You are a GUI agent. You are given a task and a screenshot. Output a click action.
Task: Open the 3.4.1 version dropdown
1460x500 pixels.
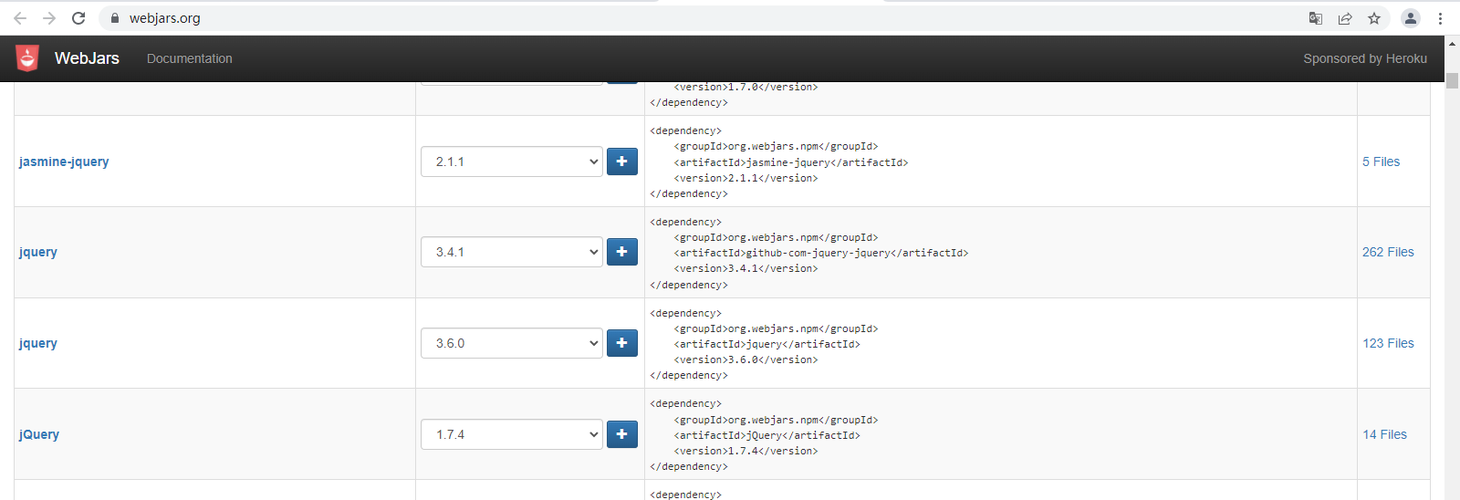click(x=512, y=252)
